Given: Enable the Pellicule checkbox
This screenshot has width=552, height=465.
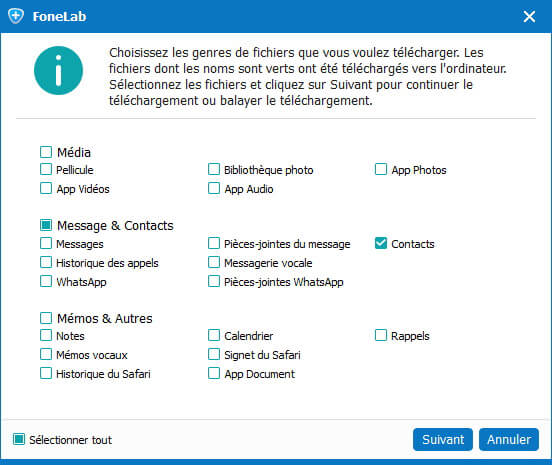Looking at the screenshot, I should tap(46, 169).
